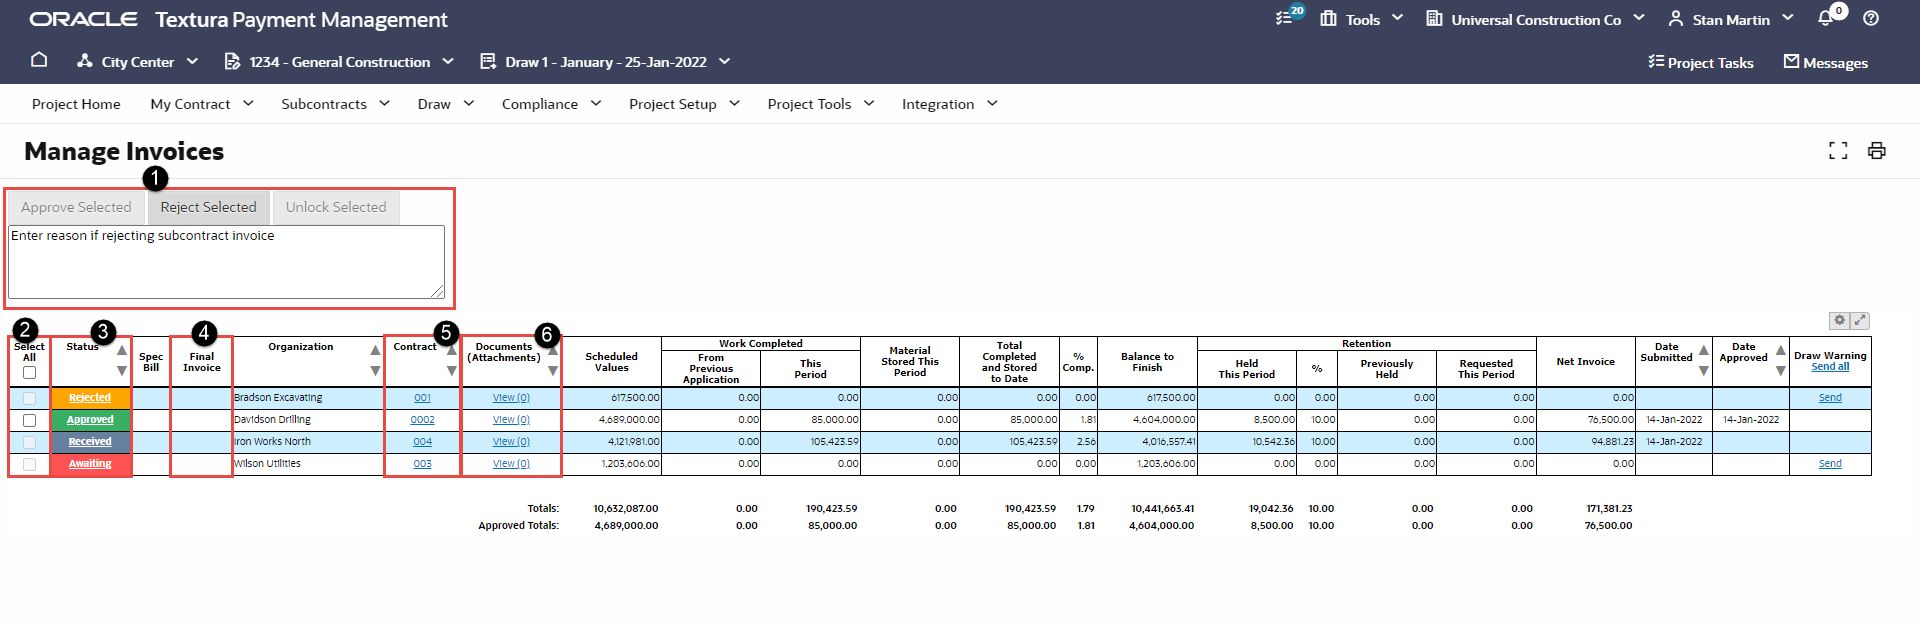Select the Davidson Drilling row checkbox
The height and width of the screenshot is (627, 1920).
[29, 420]
